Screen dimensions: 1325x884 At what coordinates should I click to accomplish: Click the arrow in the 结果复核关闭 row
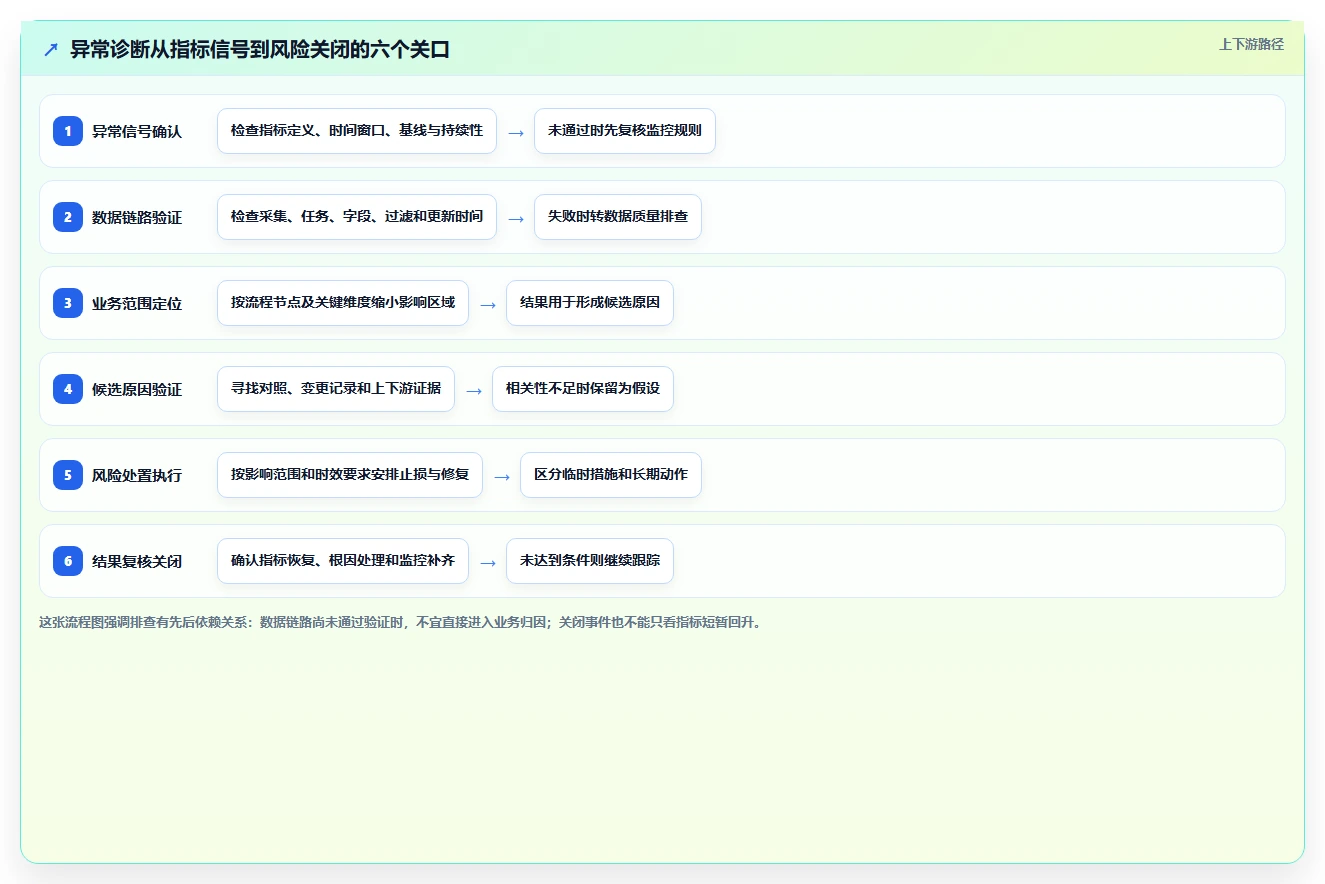(488, 562)
